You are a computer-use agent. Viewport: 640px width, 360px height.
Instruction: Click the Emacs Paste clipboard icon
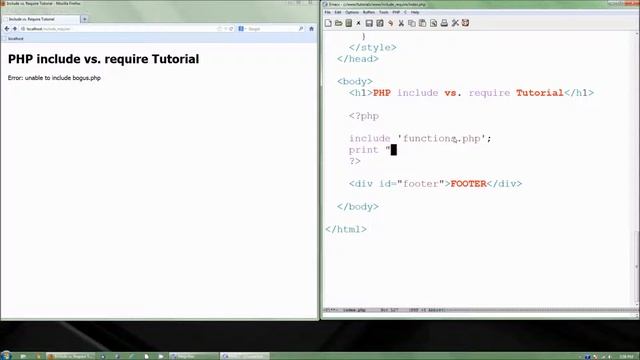tap(422, 23)
